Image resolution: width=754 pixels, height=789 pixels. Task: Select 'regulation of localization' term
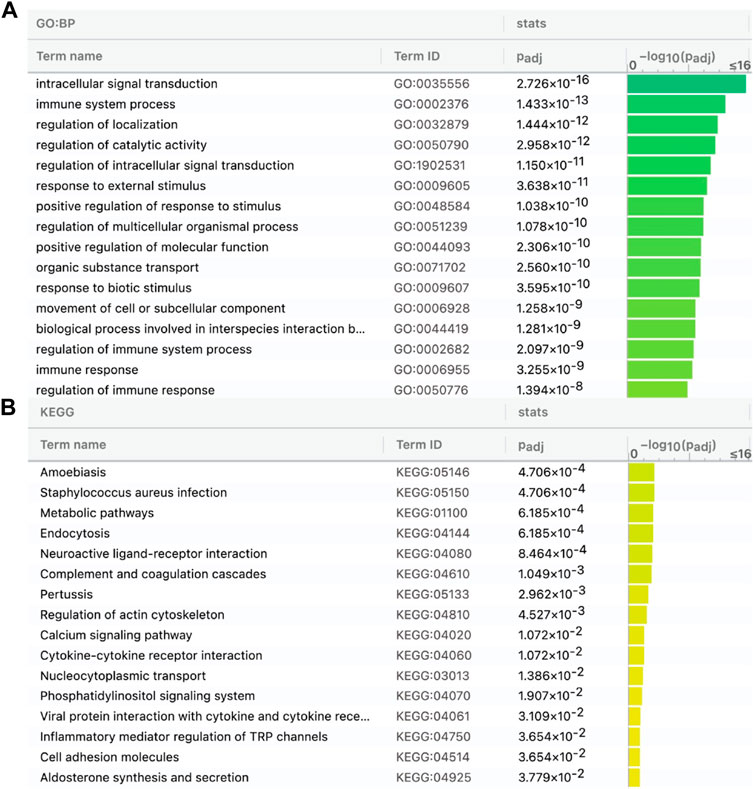[107, 124]
